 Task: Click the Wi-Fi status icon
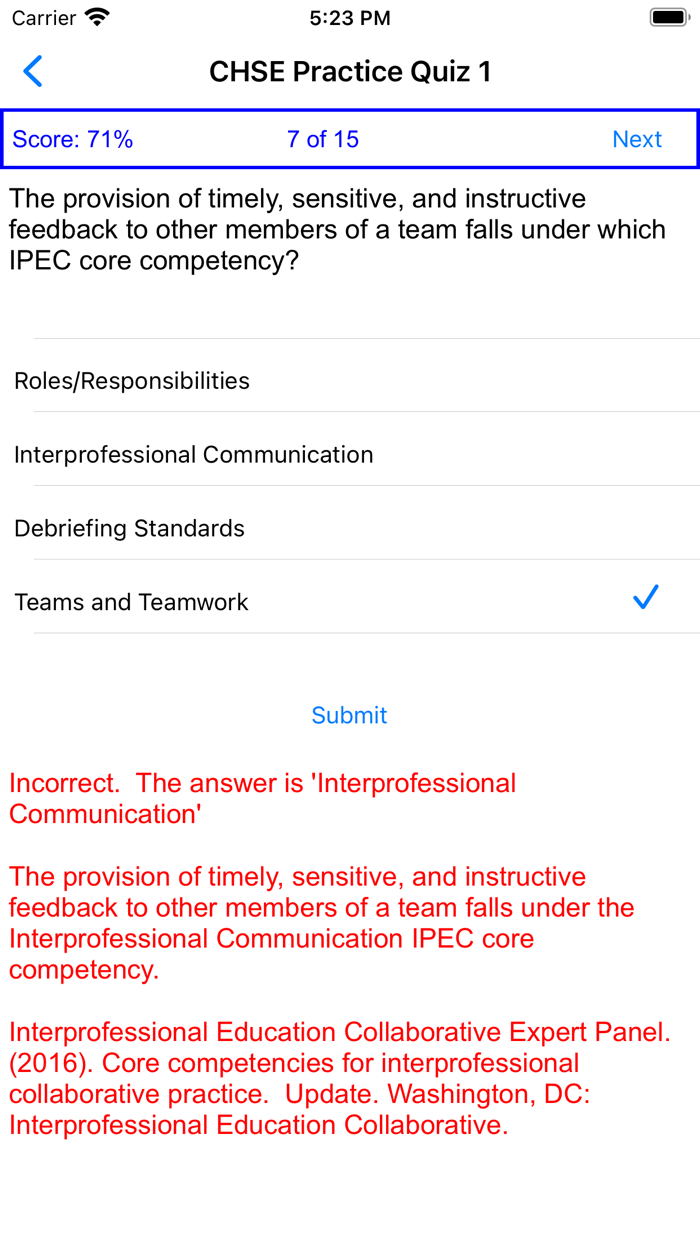pyautogui.click(x=97, y=18)
